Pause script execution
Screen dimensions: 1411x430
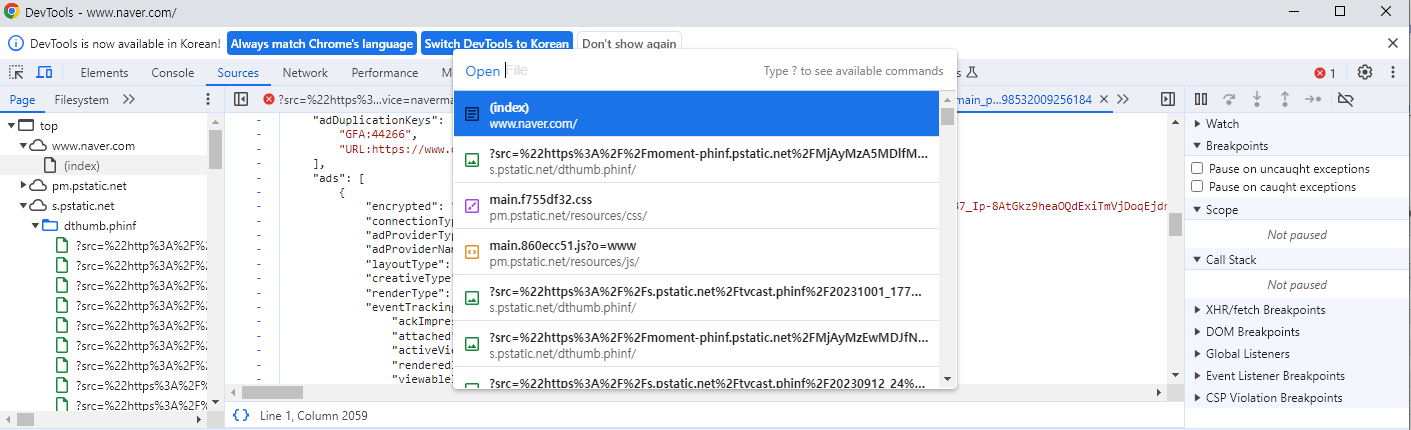1201,99
